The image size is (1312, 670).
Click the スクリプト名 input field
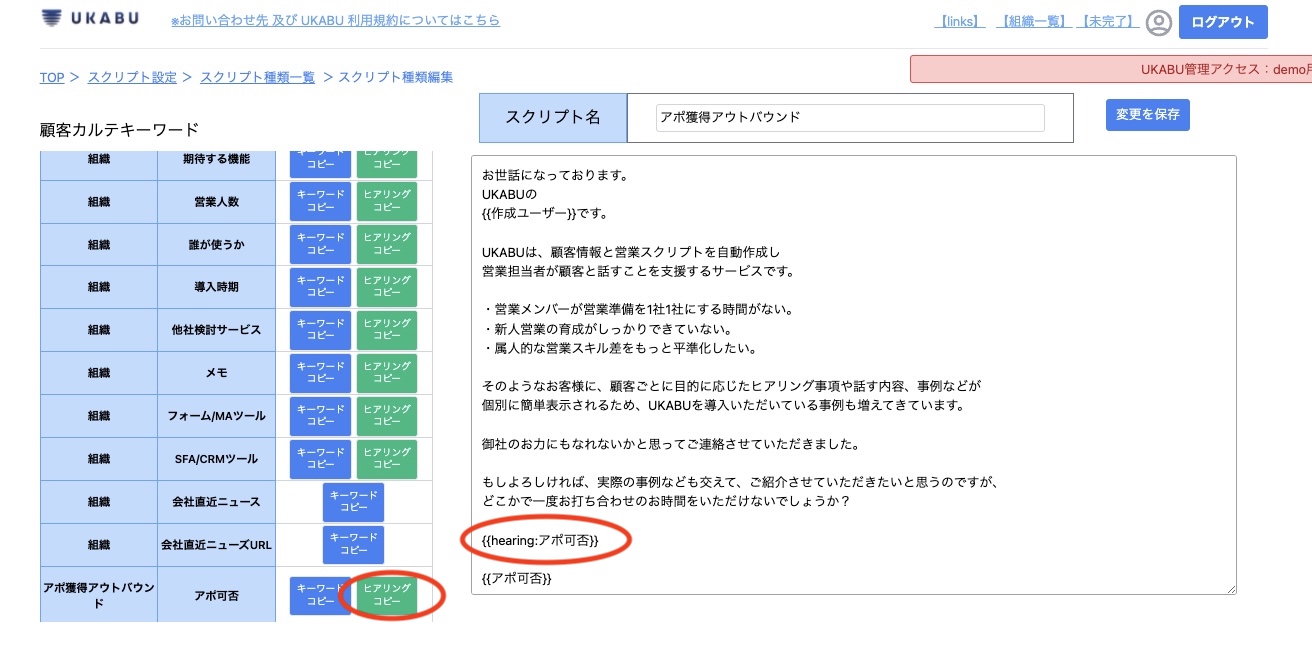(848, 118)
